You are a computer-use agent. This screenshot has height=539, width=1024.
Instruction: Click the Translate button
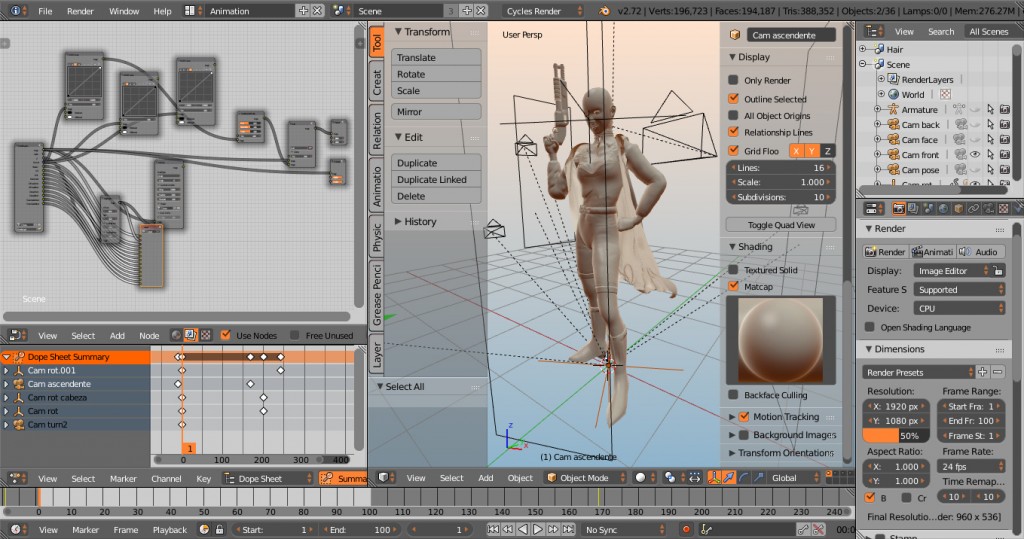click(x=436, y=57)
